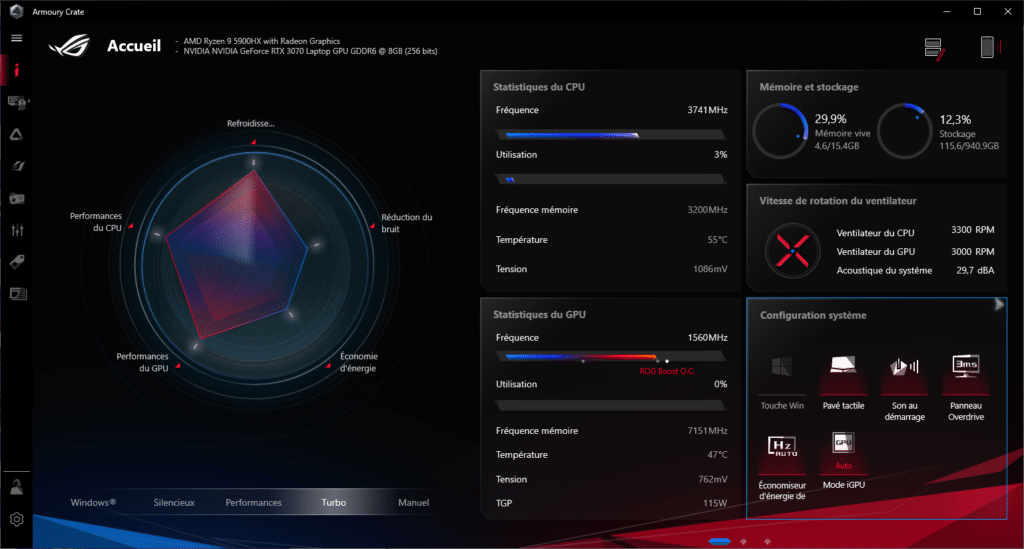Toggle the Touche Win setting
The height and width of the screenshot is (549, 1024).
click(782, 383)
